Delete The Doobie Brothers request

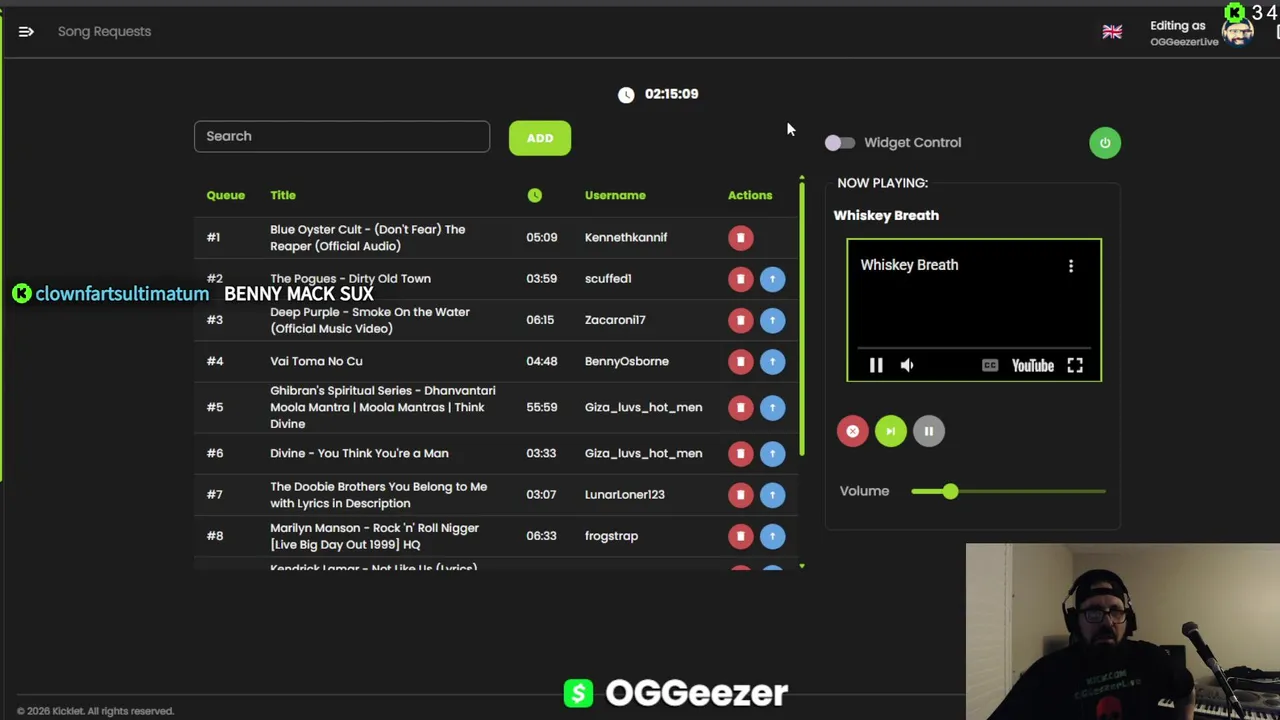click(x=740, y=494)
